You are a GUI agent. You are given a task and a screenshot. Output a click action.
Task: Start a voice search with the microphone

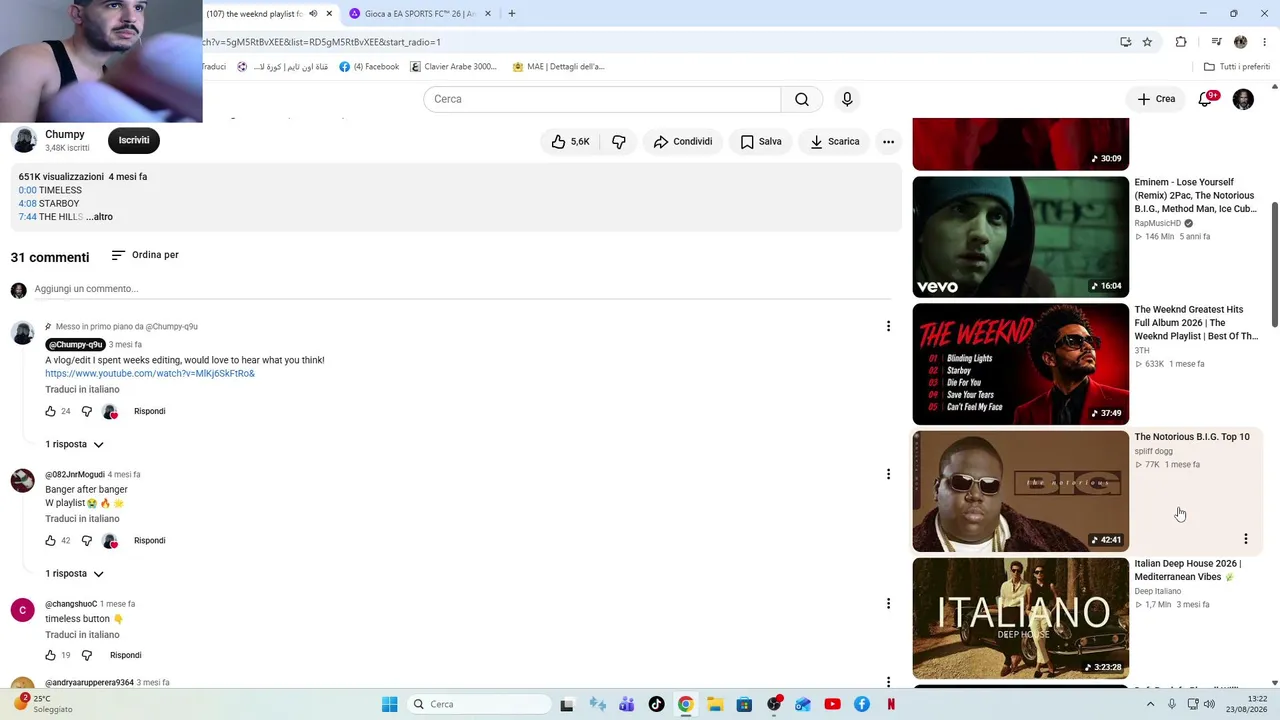[847, 99]
